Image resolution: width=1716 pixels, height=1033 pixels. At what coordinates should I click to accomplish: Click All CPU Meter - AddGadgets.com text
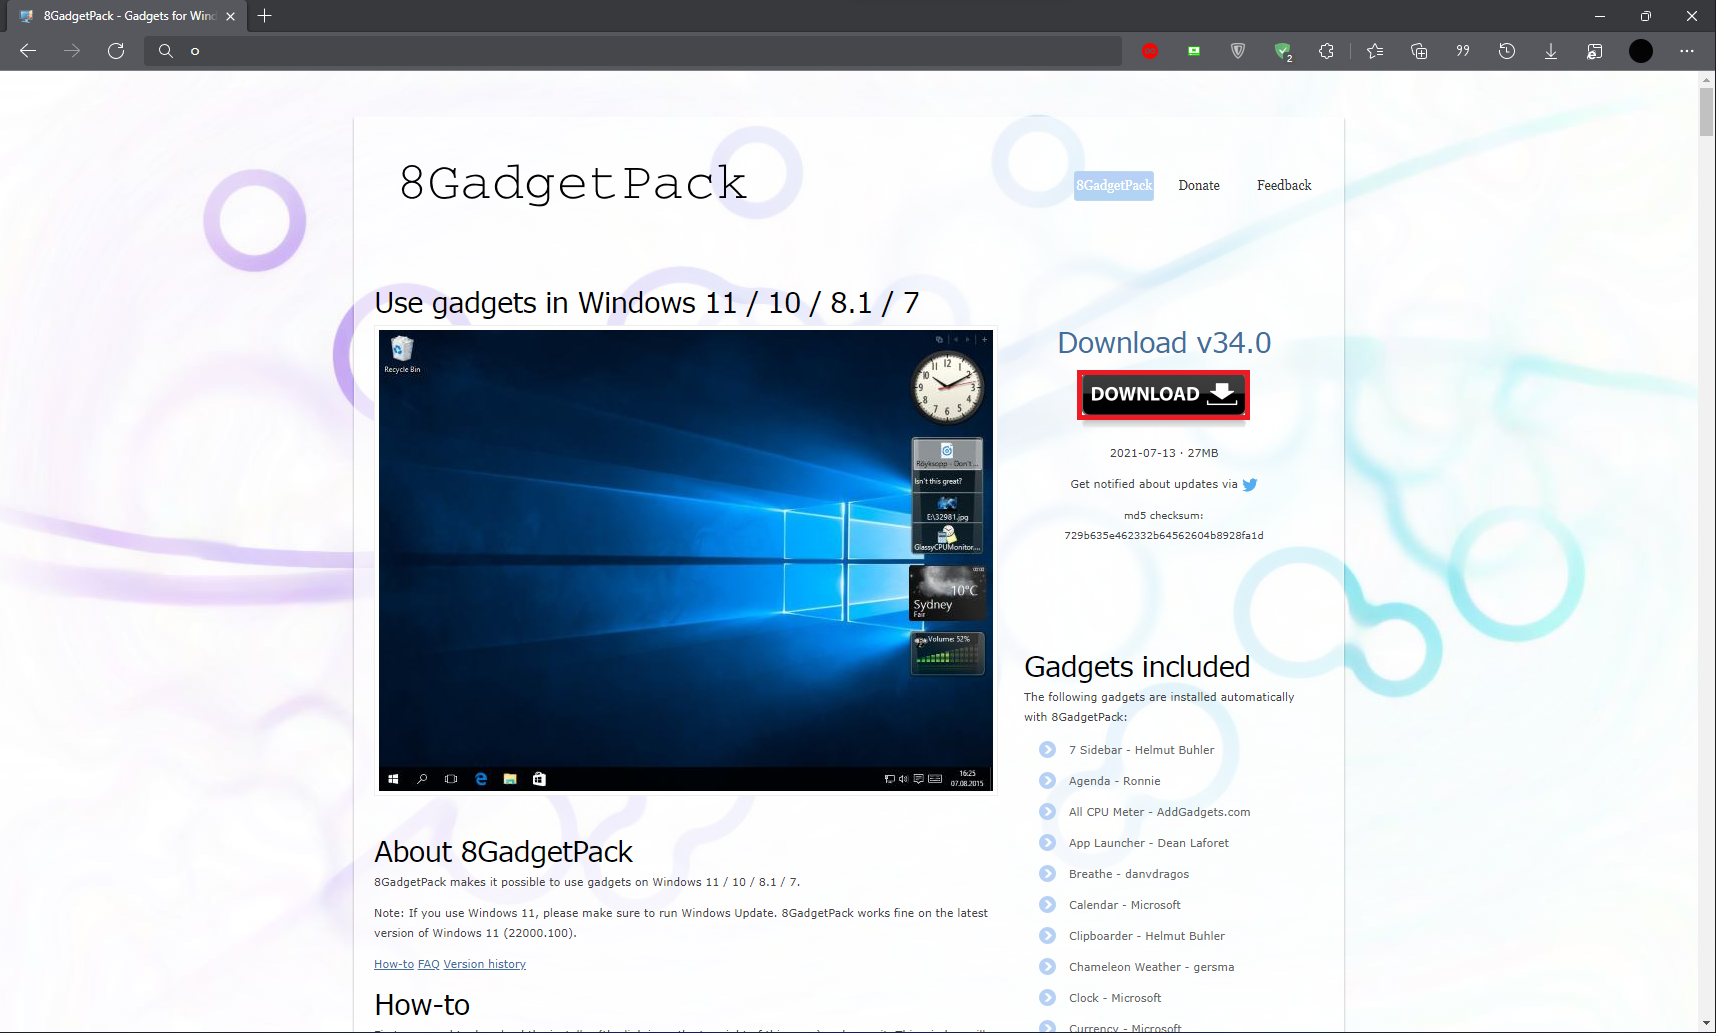(1159, 812)
